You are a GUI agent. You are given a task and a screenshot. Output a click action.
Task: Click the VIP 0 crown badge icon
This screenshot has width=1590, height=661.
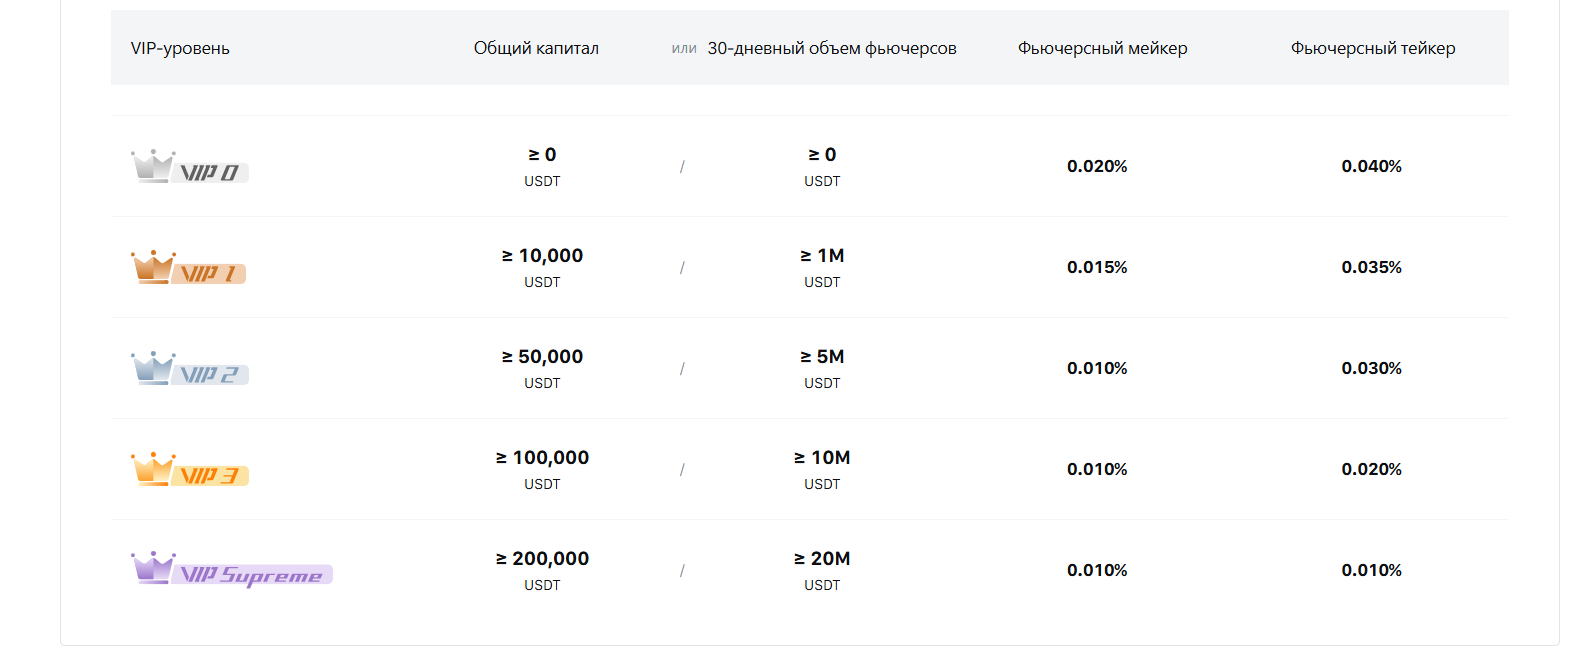point(190,166)
